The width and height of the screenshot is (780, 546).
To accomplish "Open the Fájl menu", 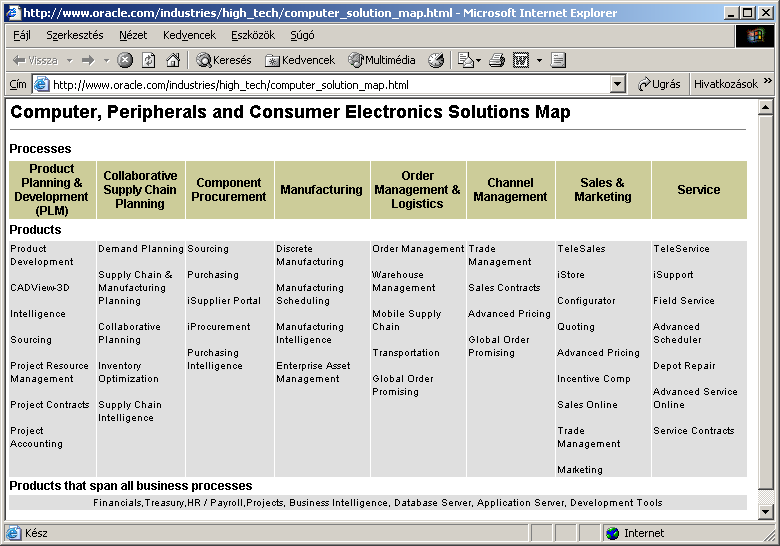I will [21, 35].
